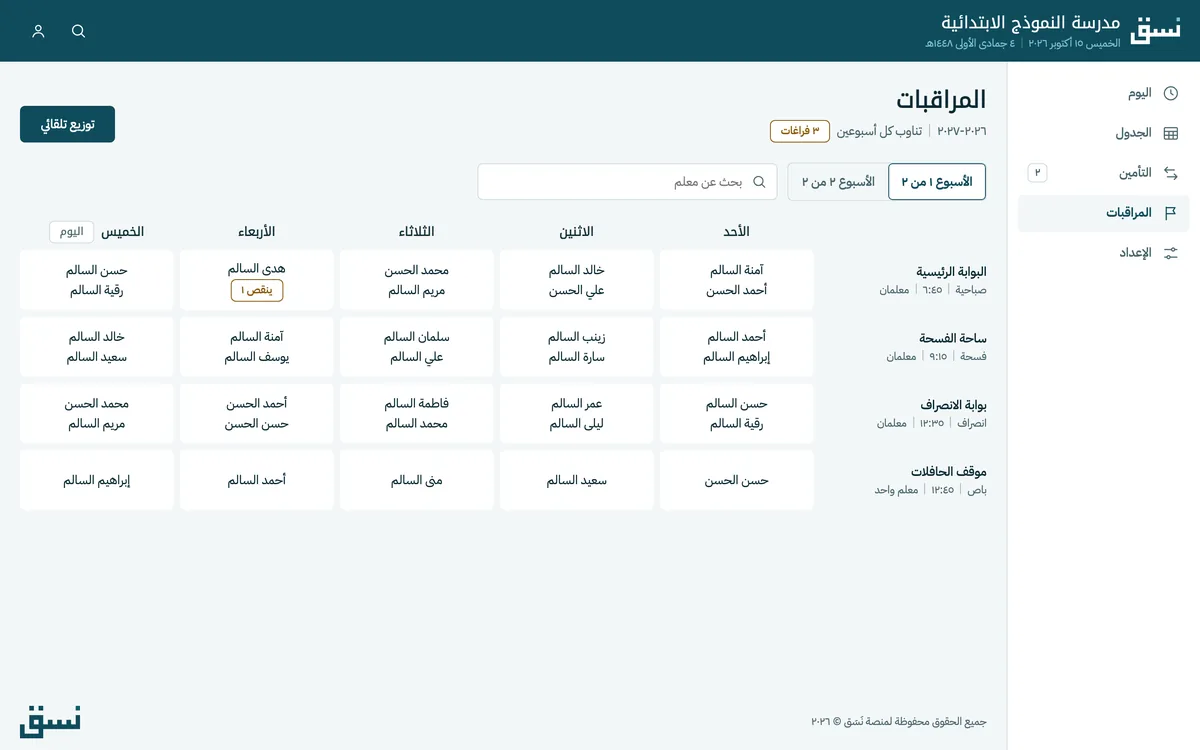Screen dimensions: 1200x750
Task: Select the ساحة الفسحة row title
Action: (x=953, y=339)
